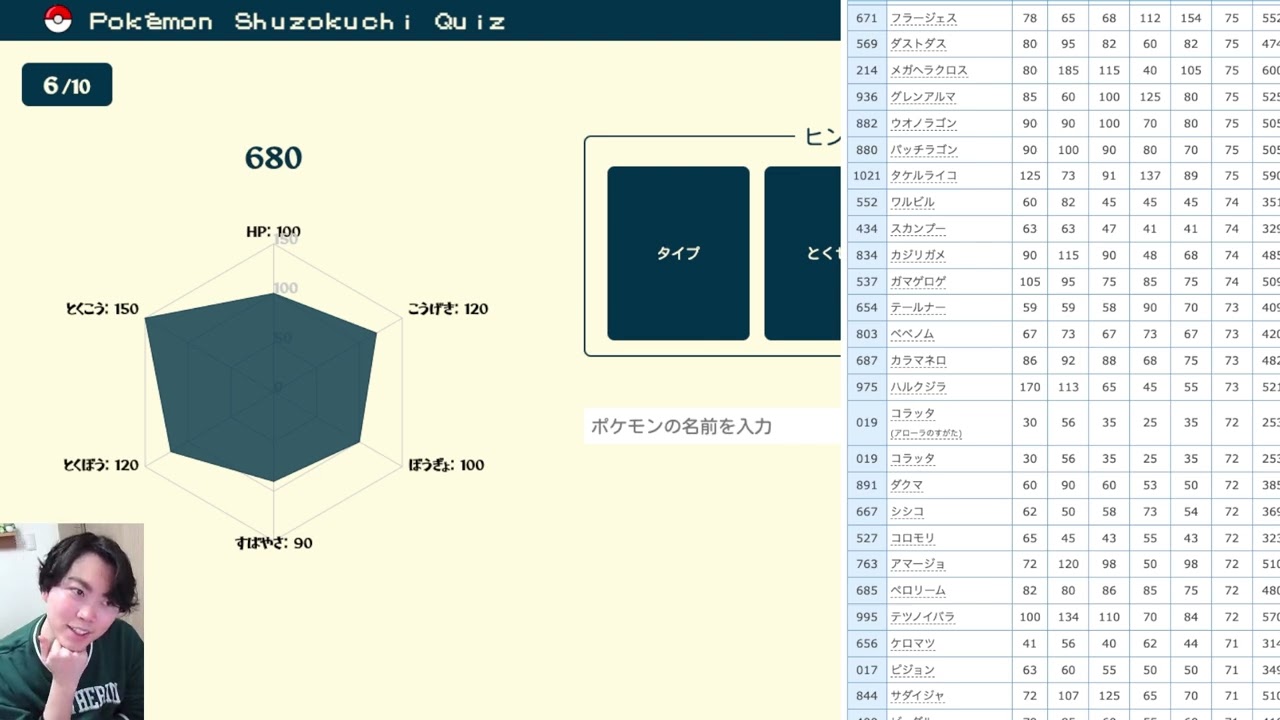Screen dimensions: 1280x720
Task: Click the 844 number cell for サダイジャ
Action: [x=866, y=695]
